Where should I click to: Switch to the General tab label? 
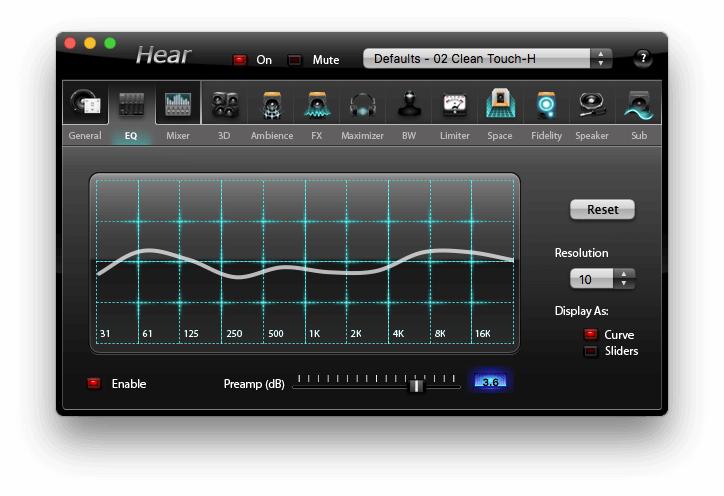pos(85,136)
